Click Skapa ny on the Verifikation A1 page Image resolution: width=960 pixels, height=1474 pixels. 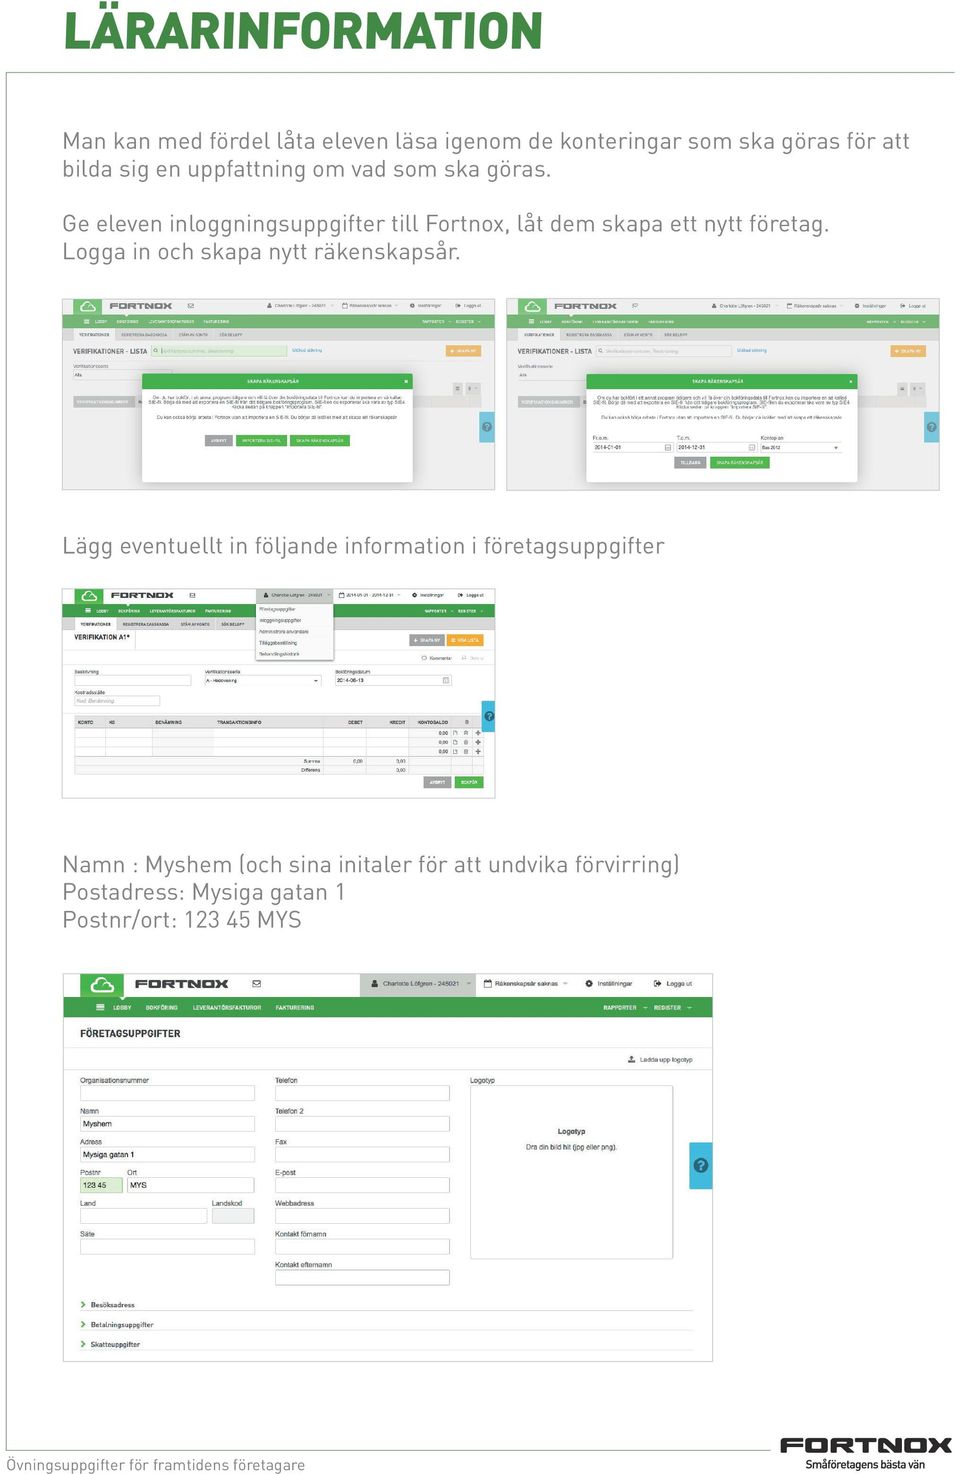coord(427,640)
